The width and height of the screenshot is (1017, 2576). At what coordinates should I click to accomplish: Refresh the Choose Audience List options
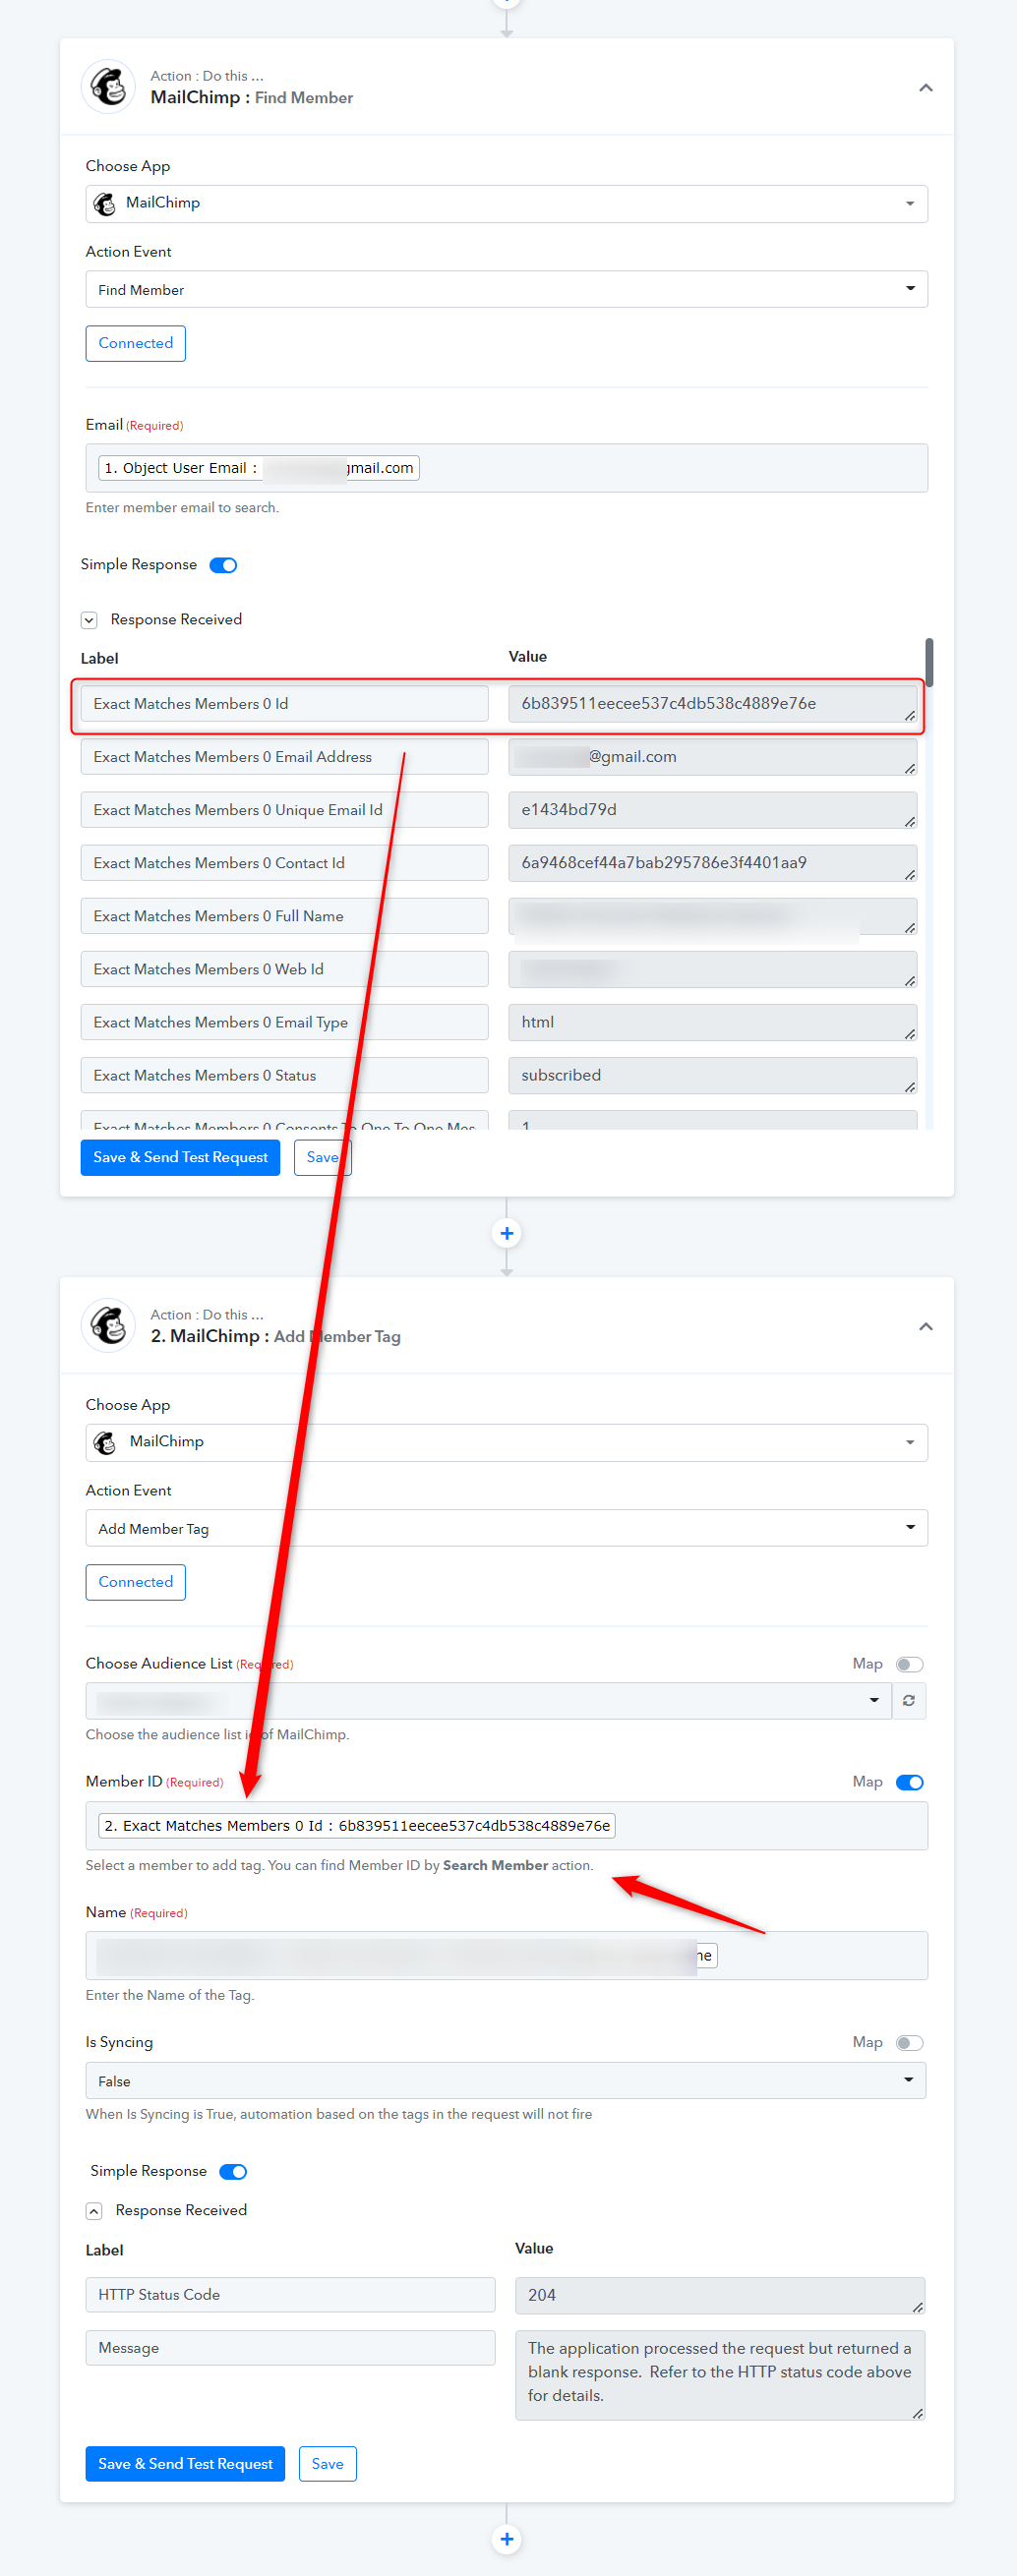click(x=909, y=1700)
